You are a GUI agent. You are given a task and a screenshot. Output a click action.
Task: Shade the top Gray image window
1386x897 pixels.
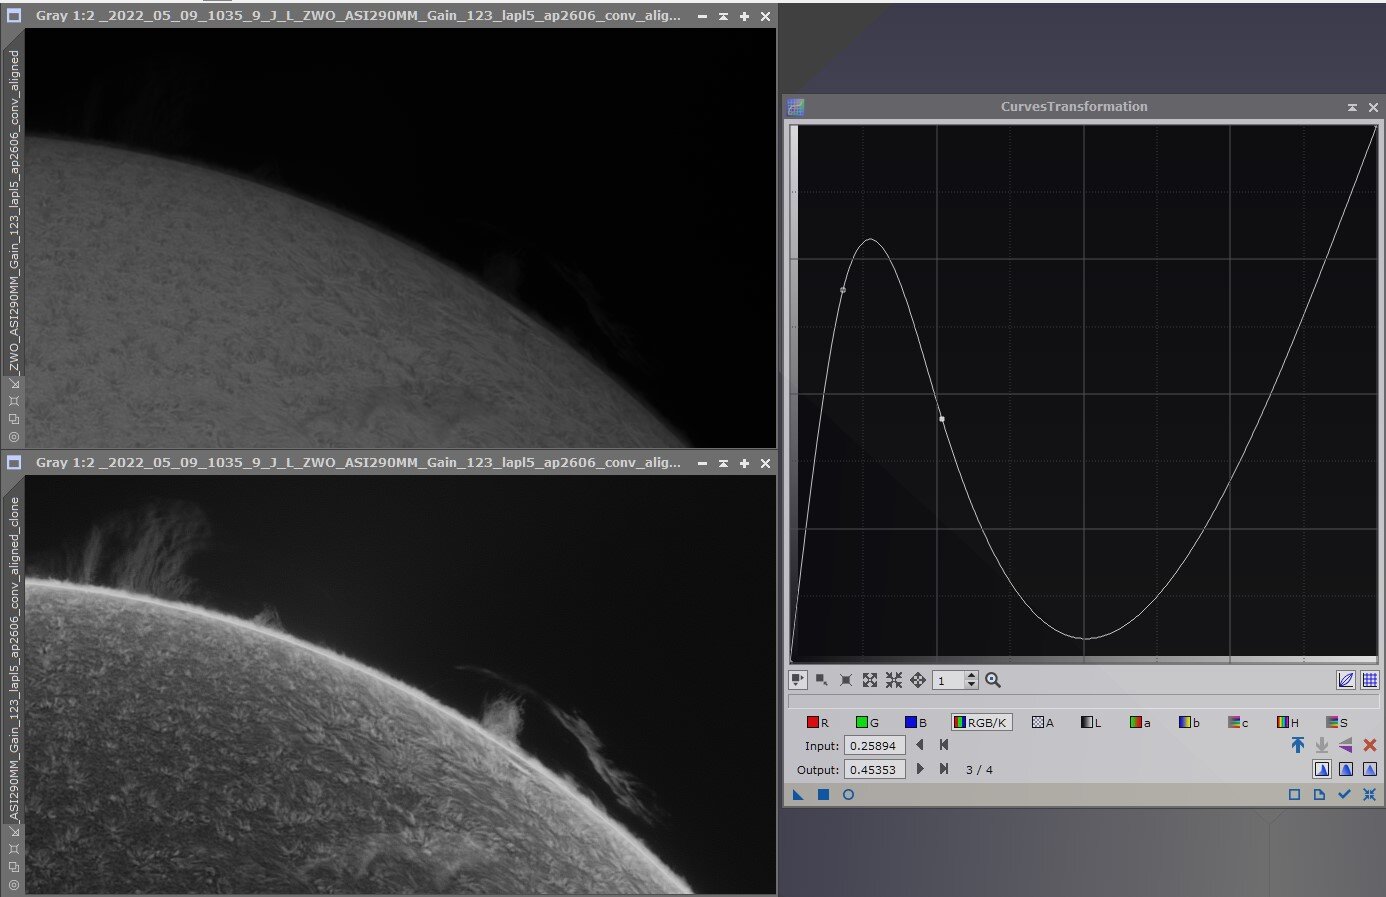[x=723, y=17]
